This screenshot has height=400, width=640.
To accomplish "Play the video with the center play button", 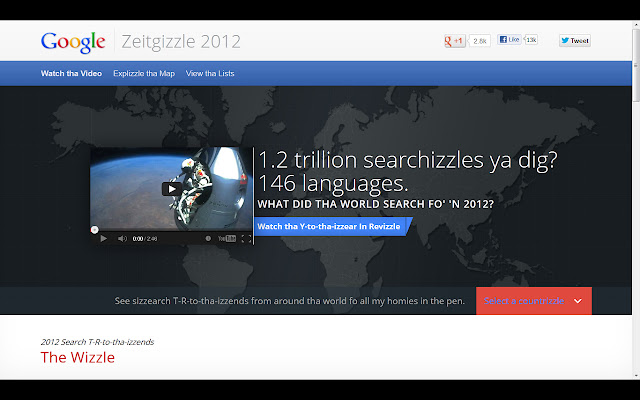I will [172, 189].
